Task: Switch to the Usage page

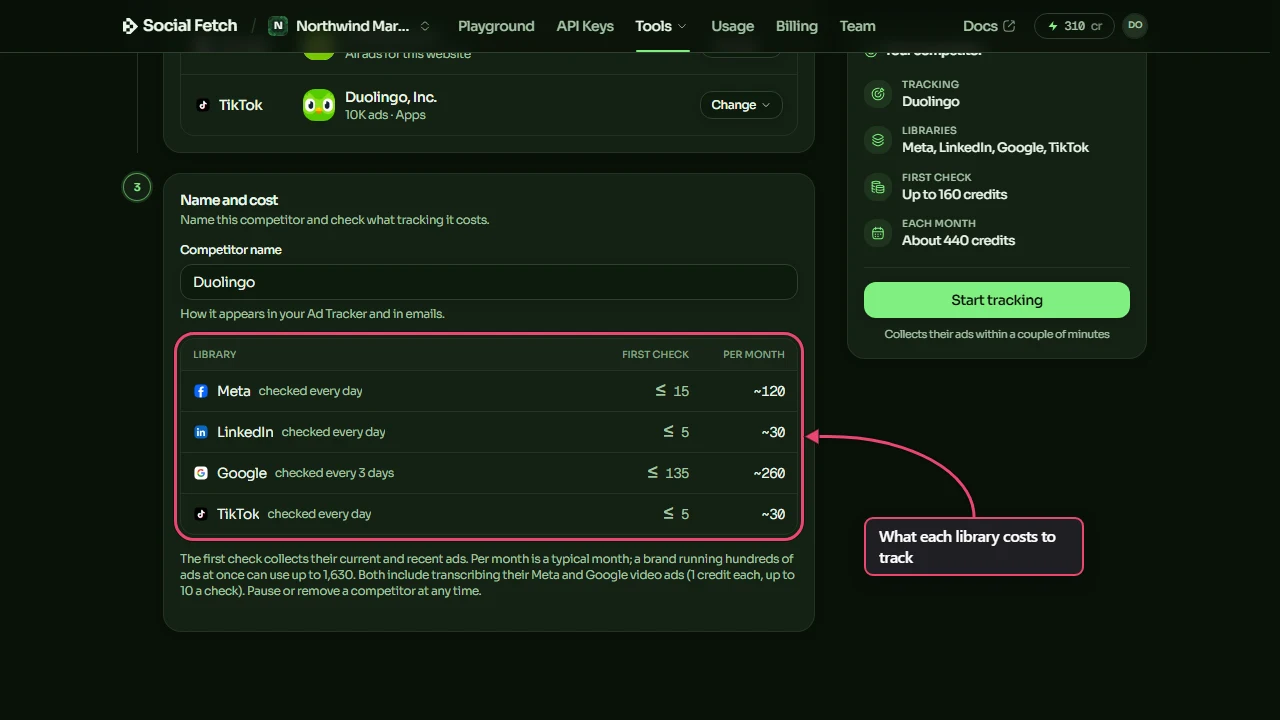Action: pos(732,26)
